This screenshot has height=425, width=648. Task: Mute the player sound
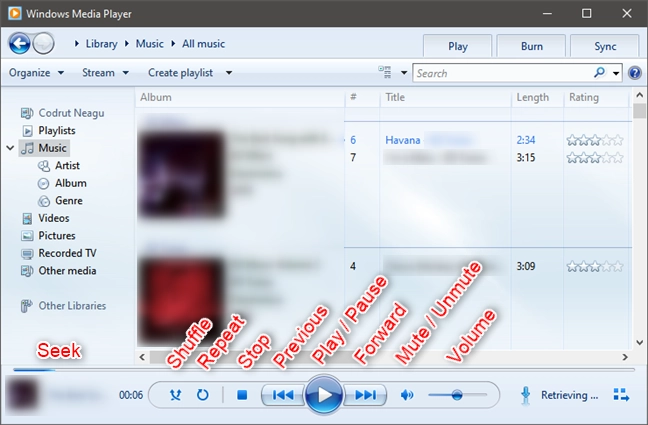pyautogui.click(x=407, y=395)
